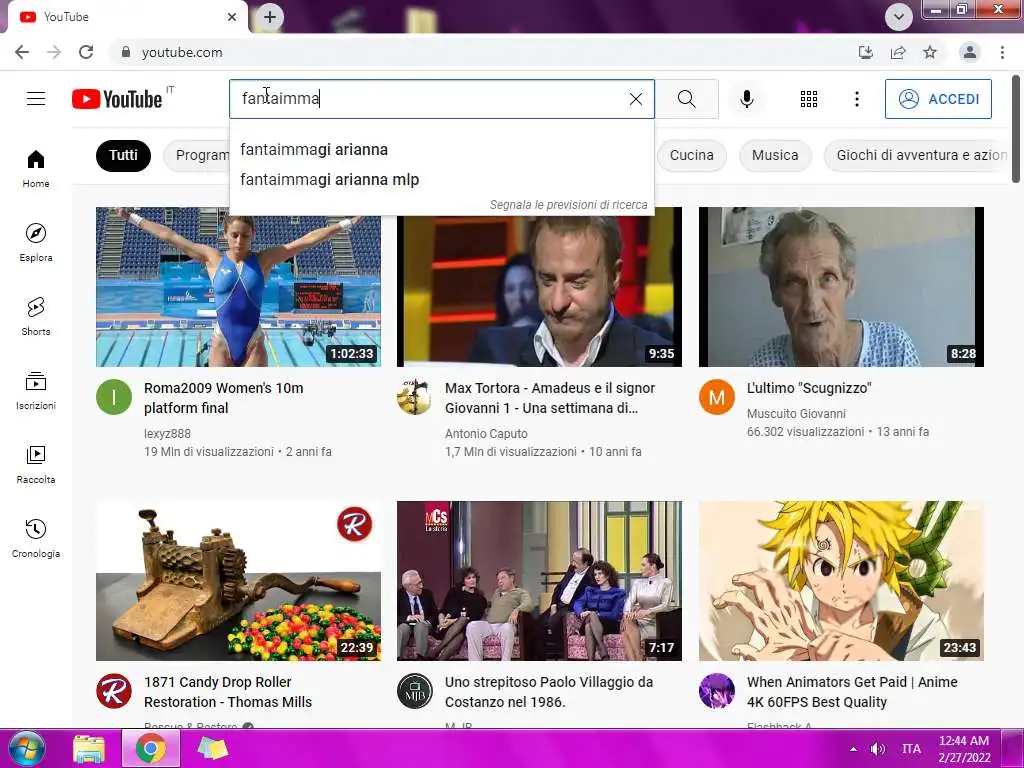
Task: Click the Chrome taskbar icon
Action: pyautogui.click(x=151, y=748)
